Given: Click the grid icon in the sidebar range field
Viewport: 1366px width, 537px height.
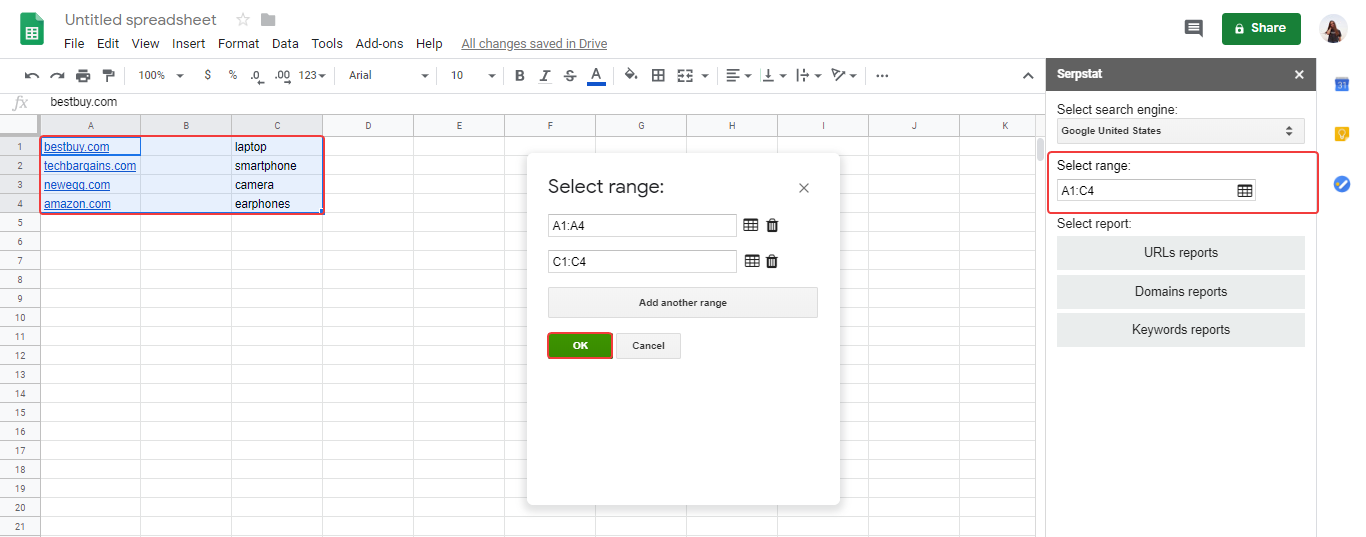Looking at the screenshot, I should (1245, 191).
